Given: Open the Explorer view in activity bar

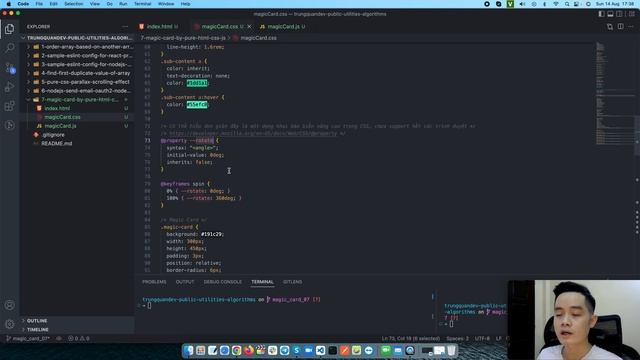Looking at the screenshot, I should 9,29.
